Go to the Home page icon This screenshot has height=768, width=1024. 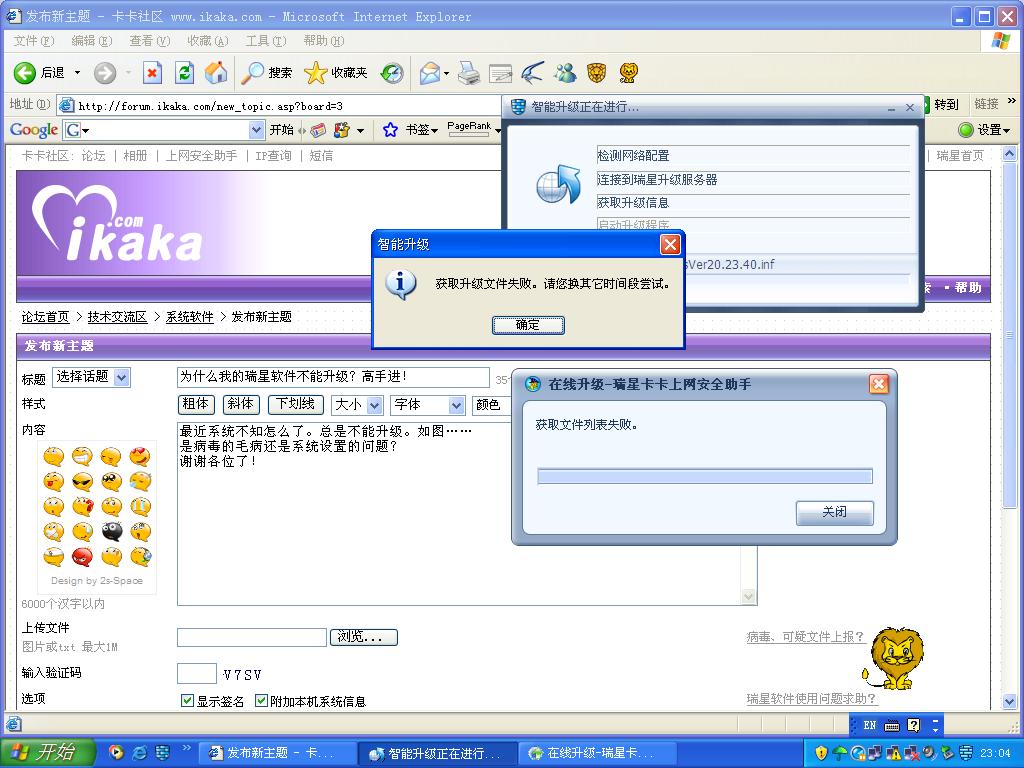[x=216, y=72]
